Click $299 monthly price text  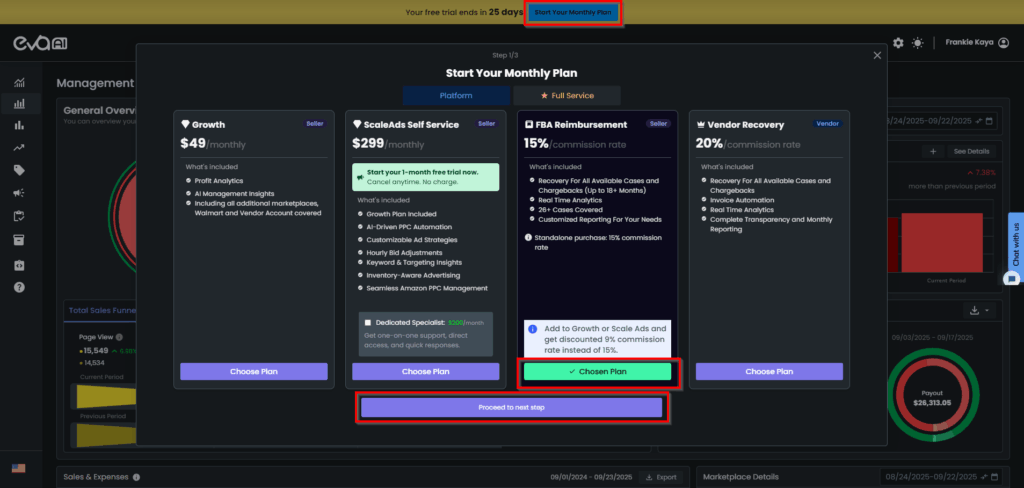click(x=388, y=144)
